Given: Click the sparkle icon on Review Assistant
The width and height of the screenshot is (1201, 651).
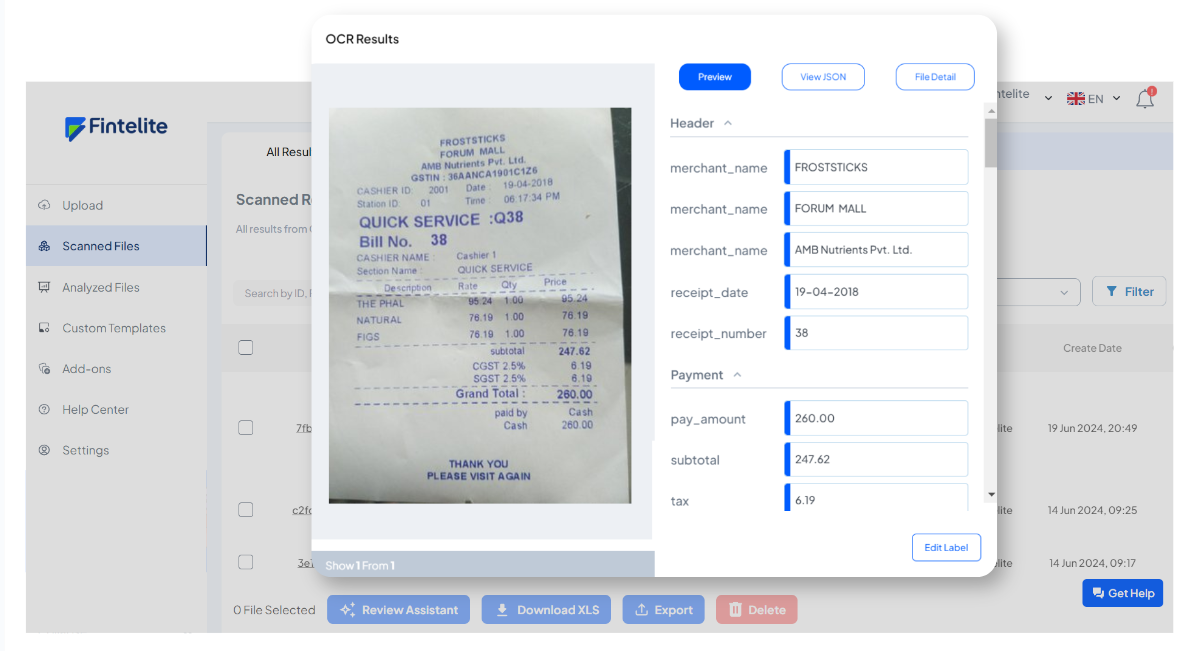Looking at the screenshot, I should [348, 610].
